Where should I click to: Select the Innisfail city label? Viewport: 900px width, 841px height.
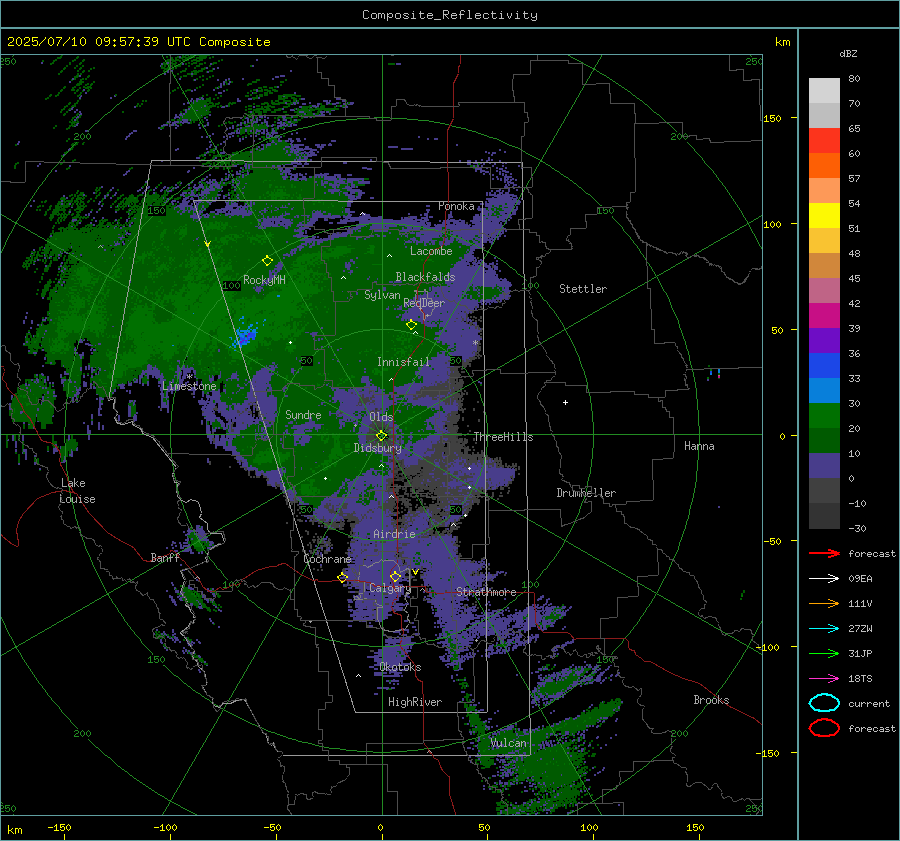click(403, 362)
